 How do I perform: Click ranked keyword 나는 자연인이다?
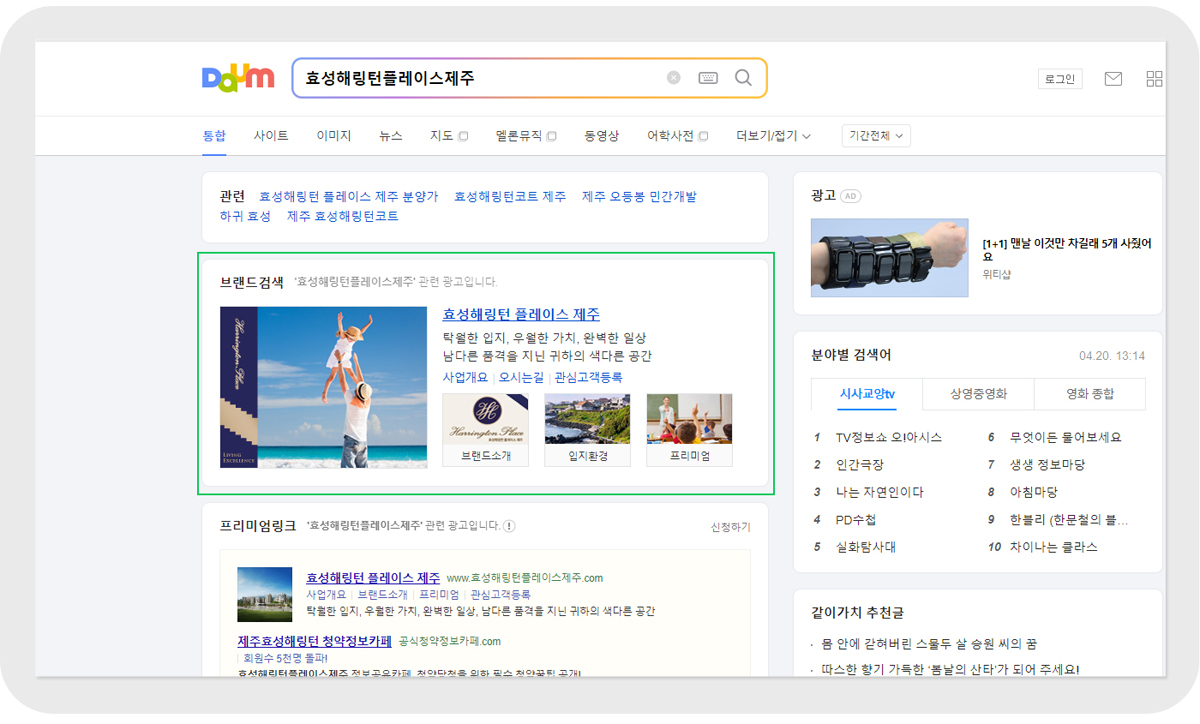[880, 492]
